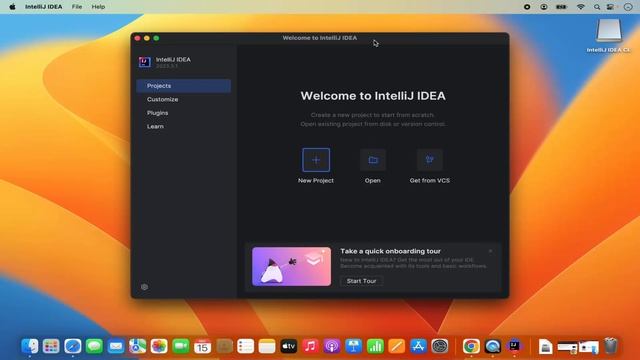Open the Trash in the Dock
Image resolution: width=640 pixels, height=360 pixels.
pyautogui.click(x=611, y=346)
